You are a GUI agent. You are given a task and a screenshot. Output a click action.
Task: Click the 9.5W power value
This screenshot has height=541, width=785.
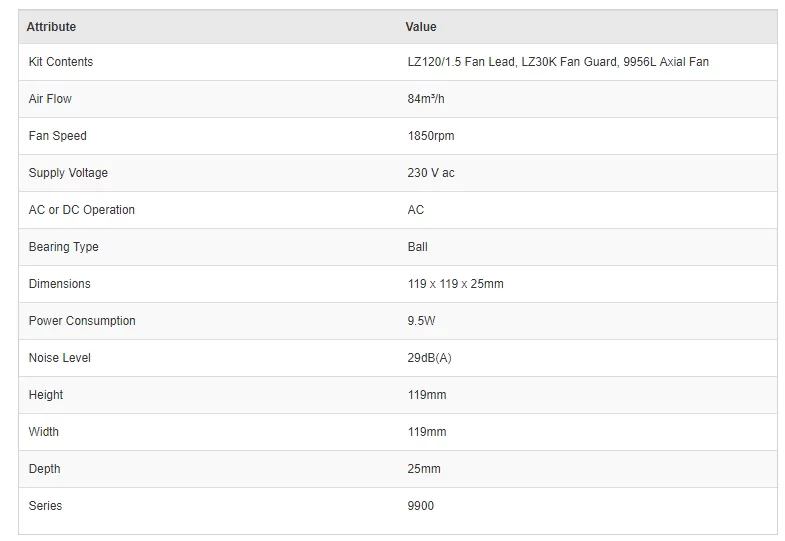tap(421, 321)
